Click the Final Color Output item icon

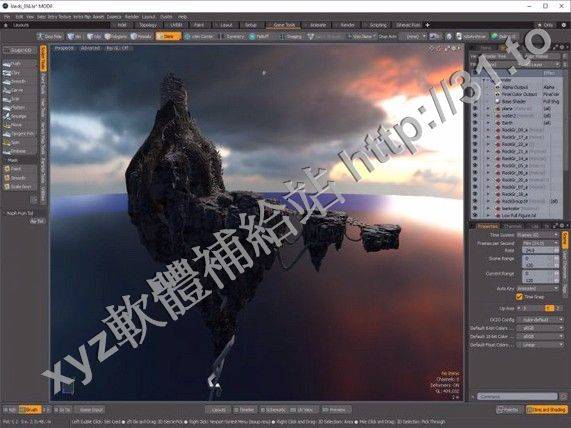(x=497, y=94)
